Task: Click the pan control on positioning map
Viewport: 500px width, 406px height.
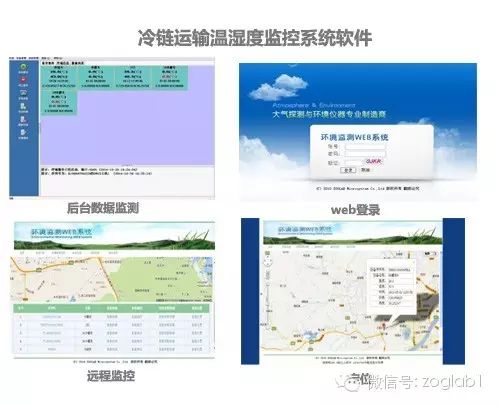Action: point(267,262)
